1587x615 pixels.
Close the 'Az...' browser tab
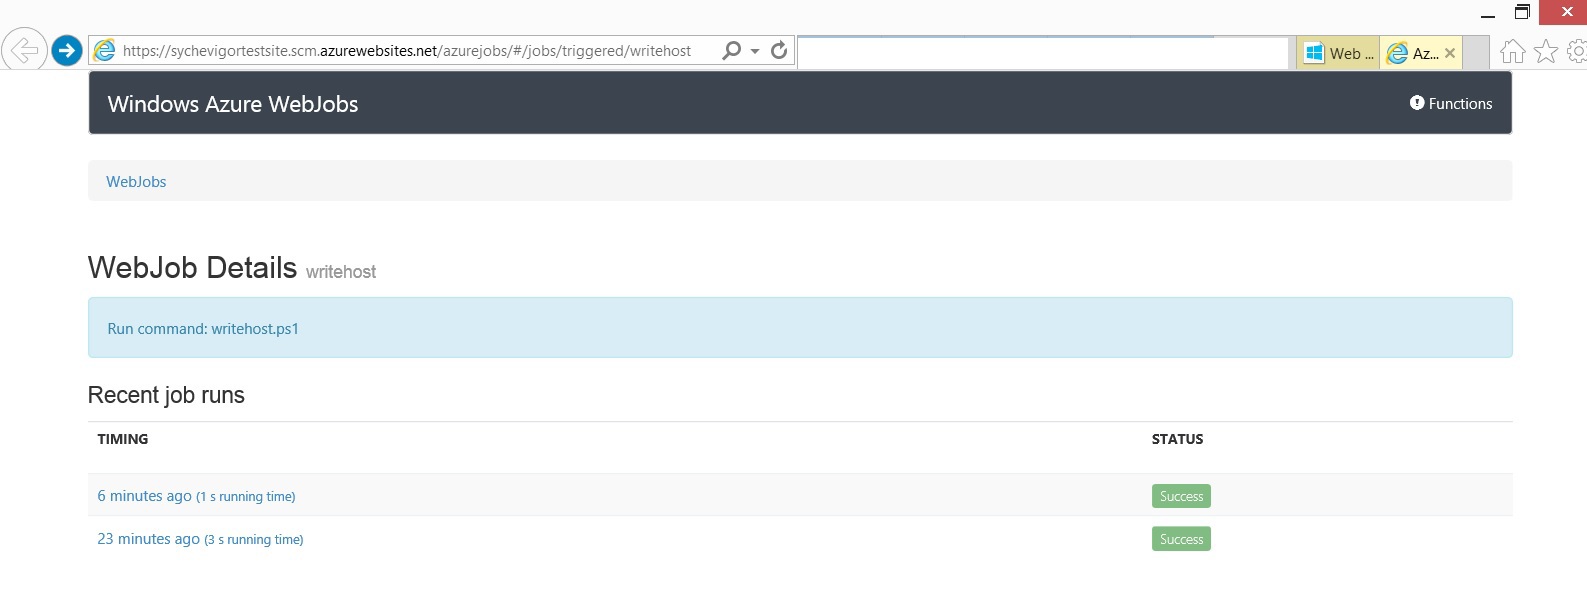[1450, 53]
